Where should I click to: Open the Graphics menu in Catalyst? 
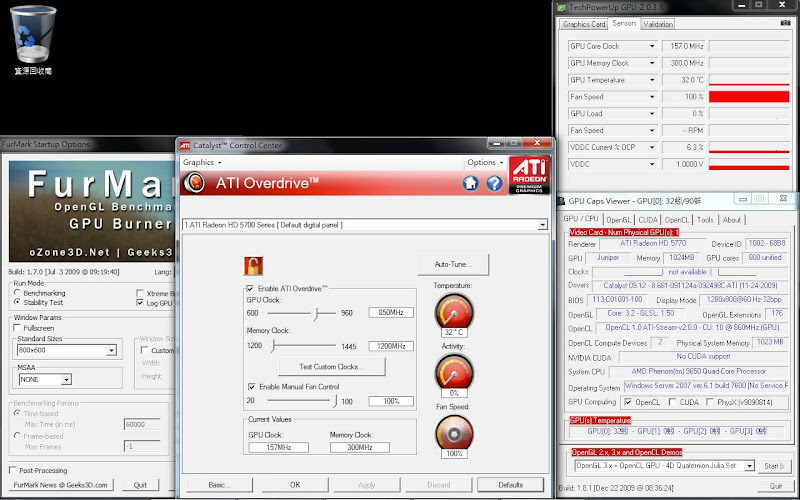pos(202,162)
